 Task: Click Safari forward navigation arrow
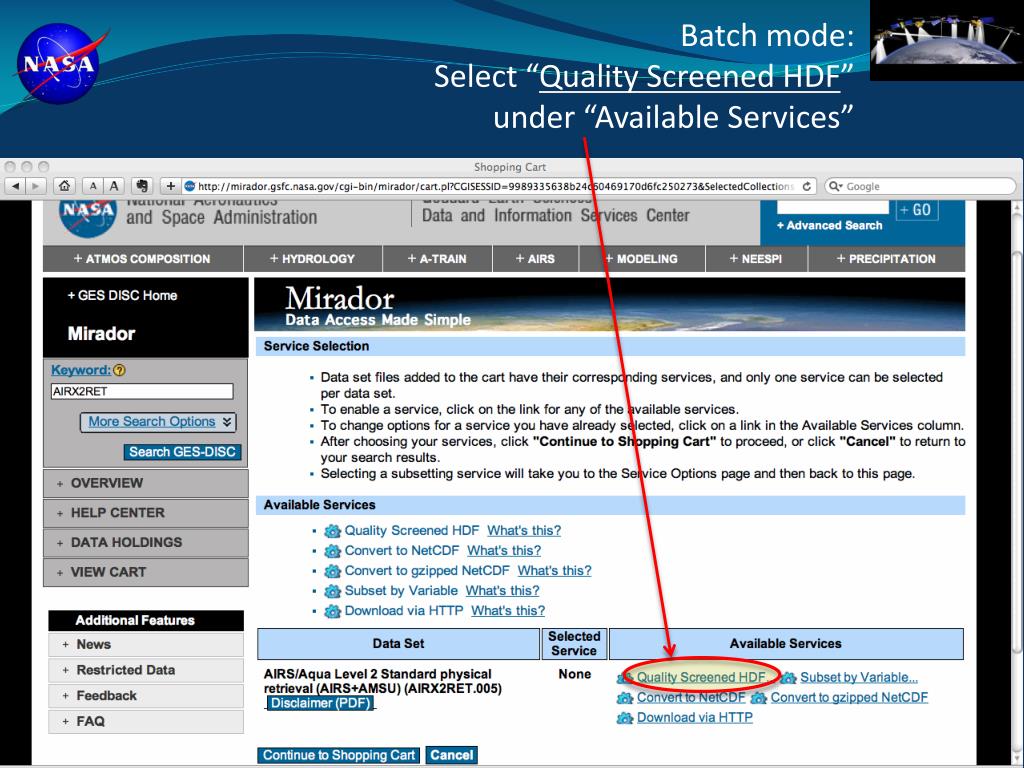[36, 186]
